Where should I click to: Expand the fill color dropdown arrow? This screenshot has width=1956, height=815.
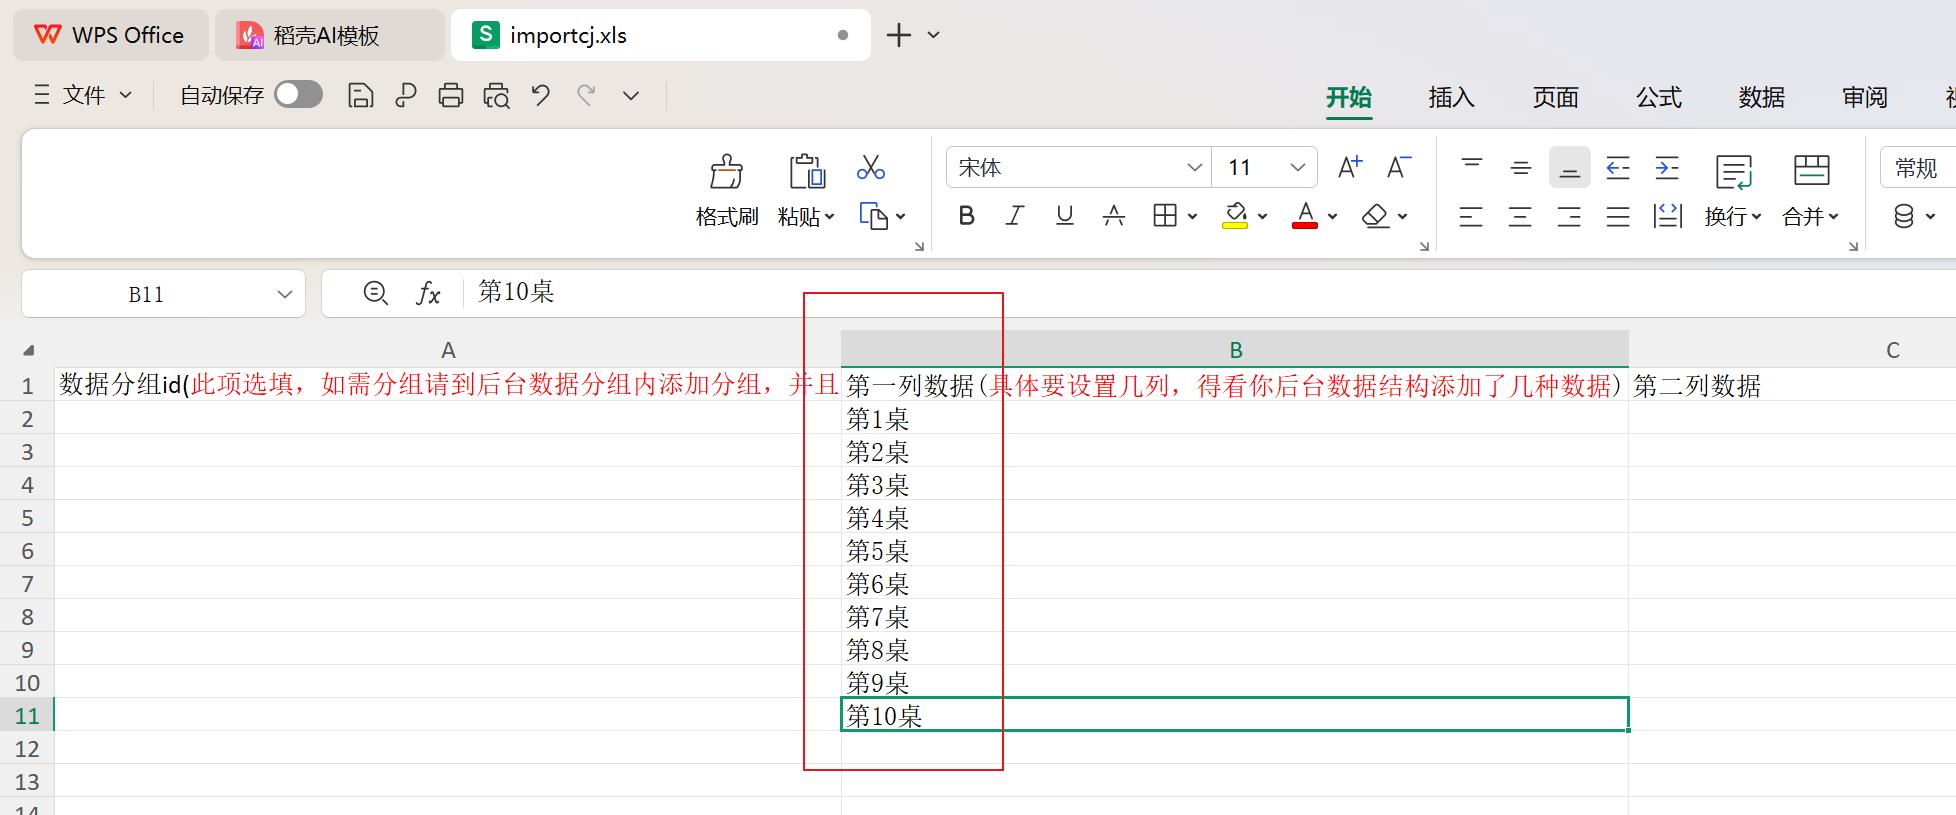(x=1262, y=216)
